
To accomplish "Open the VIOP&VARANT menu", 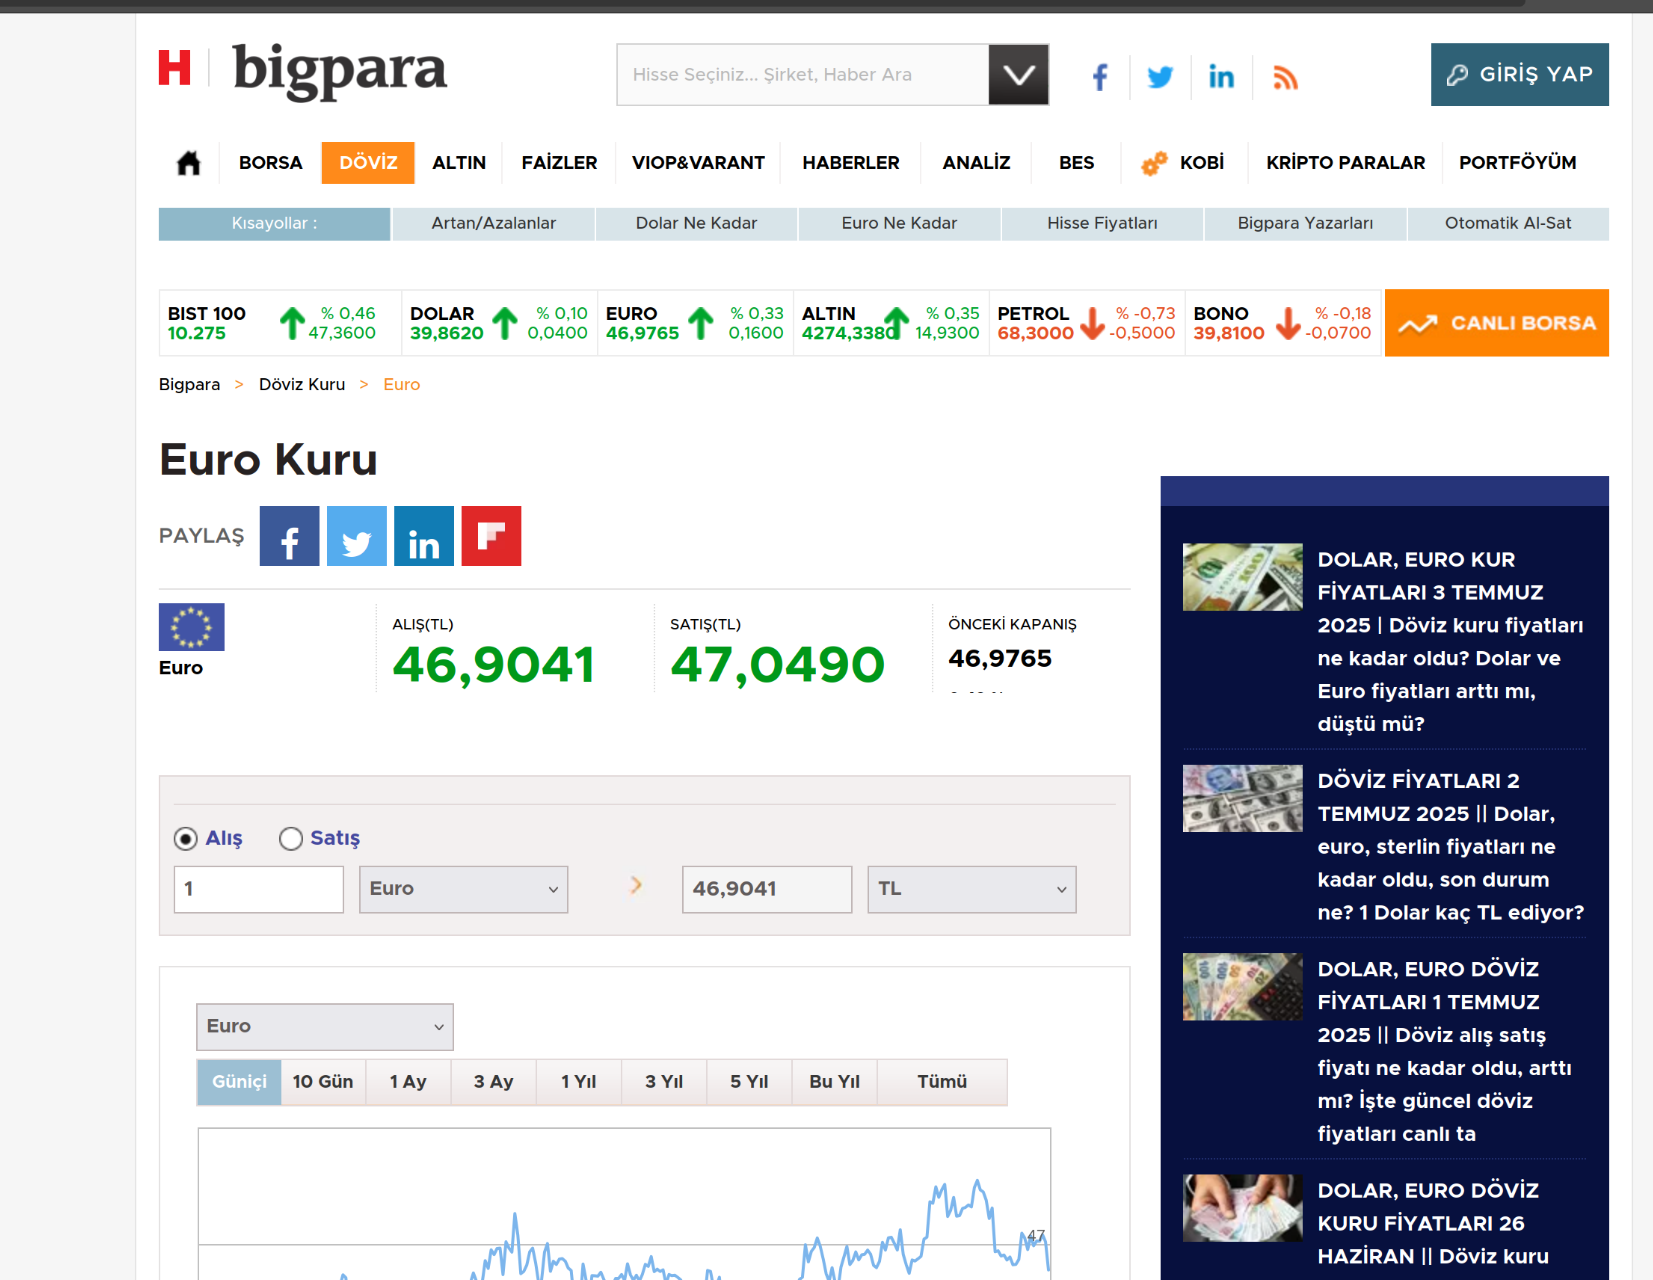I will click(x=698, y=163).
